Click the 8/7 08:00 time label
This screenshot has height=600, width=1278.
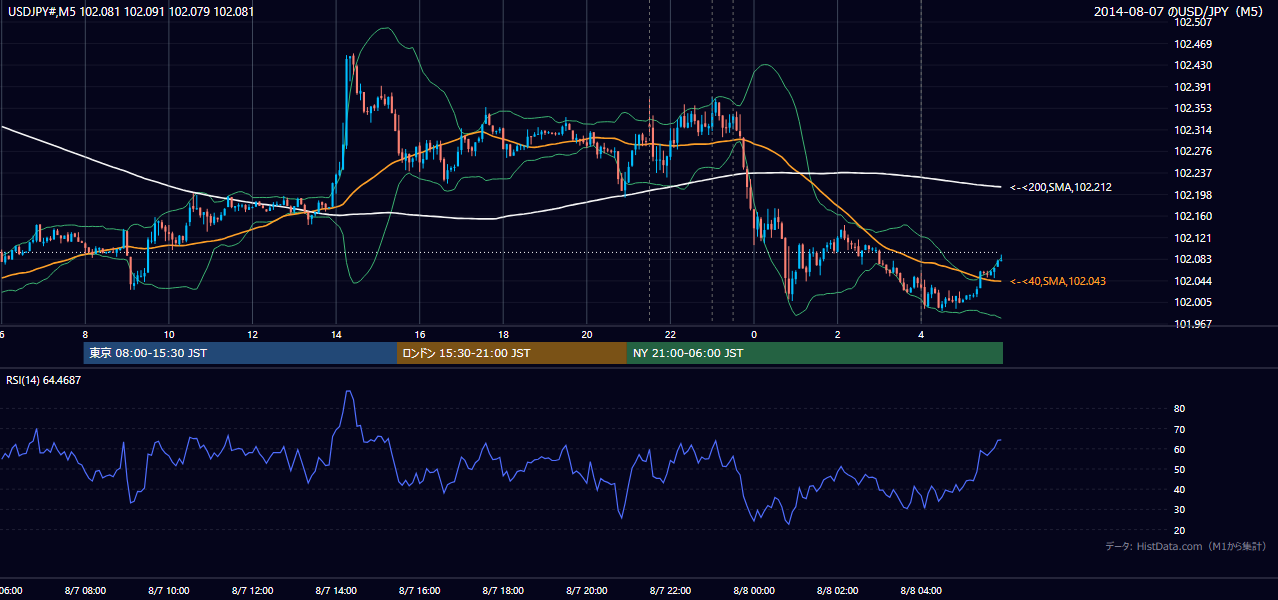[x=85, y=591]
